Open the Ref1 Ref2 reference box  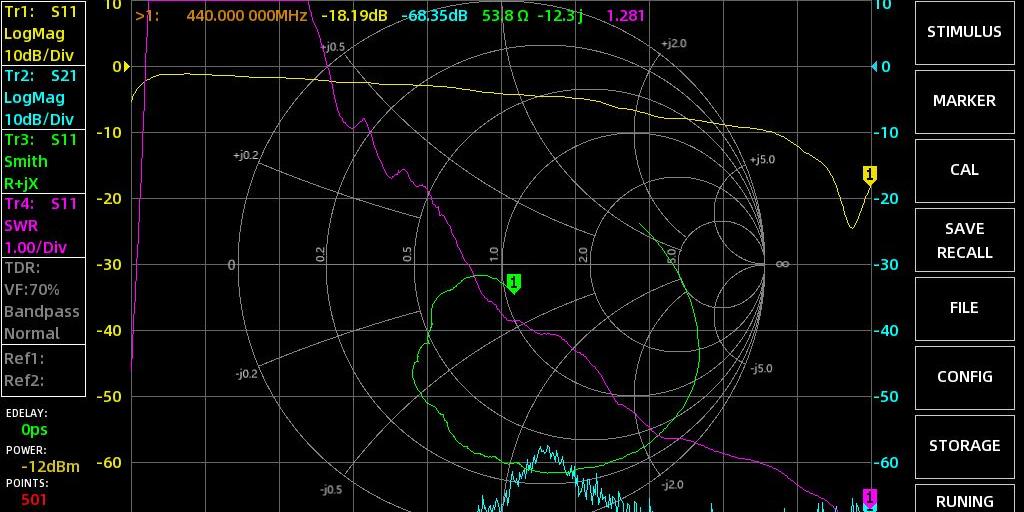[x=43, y=370]
